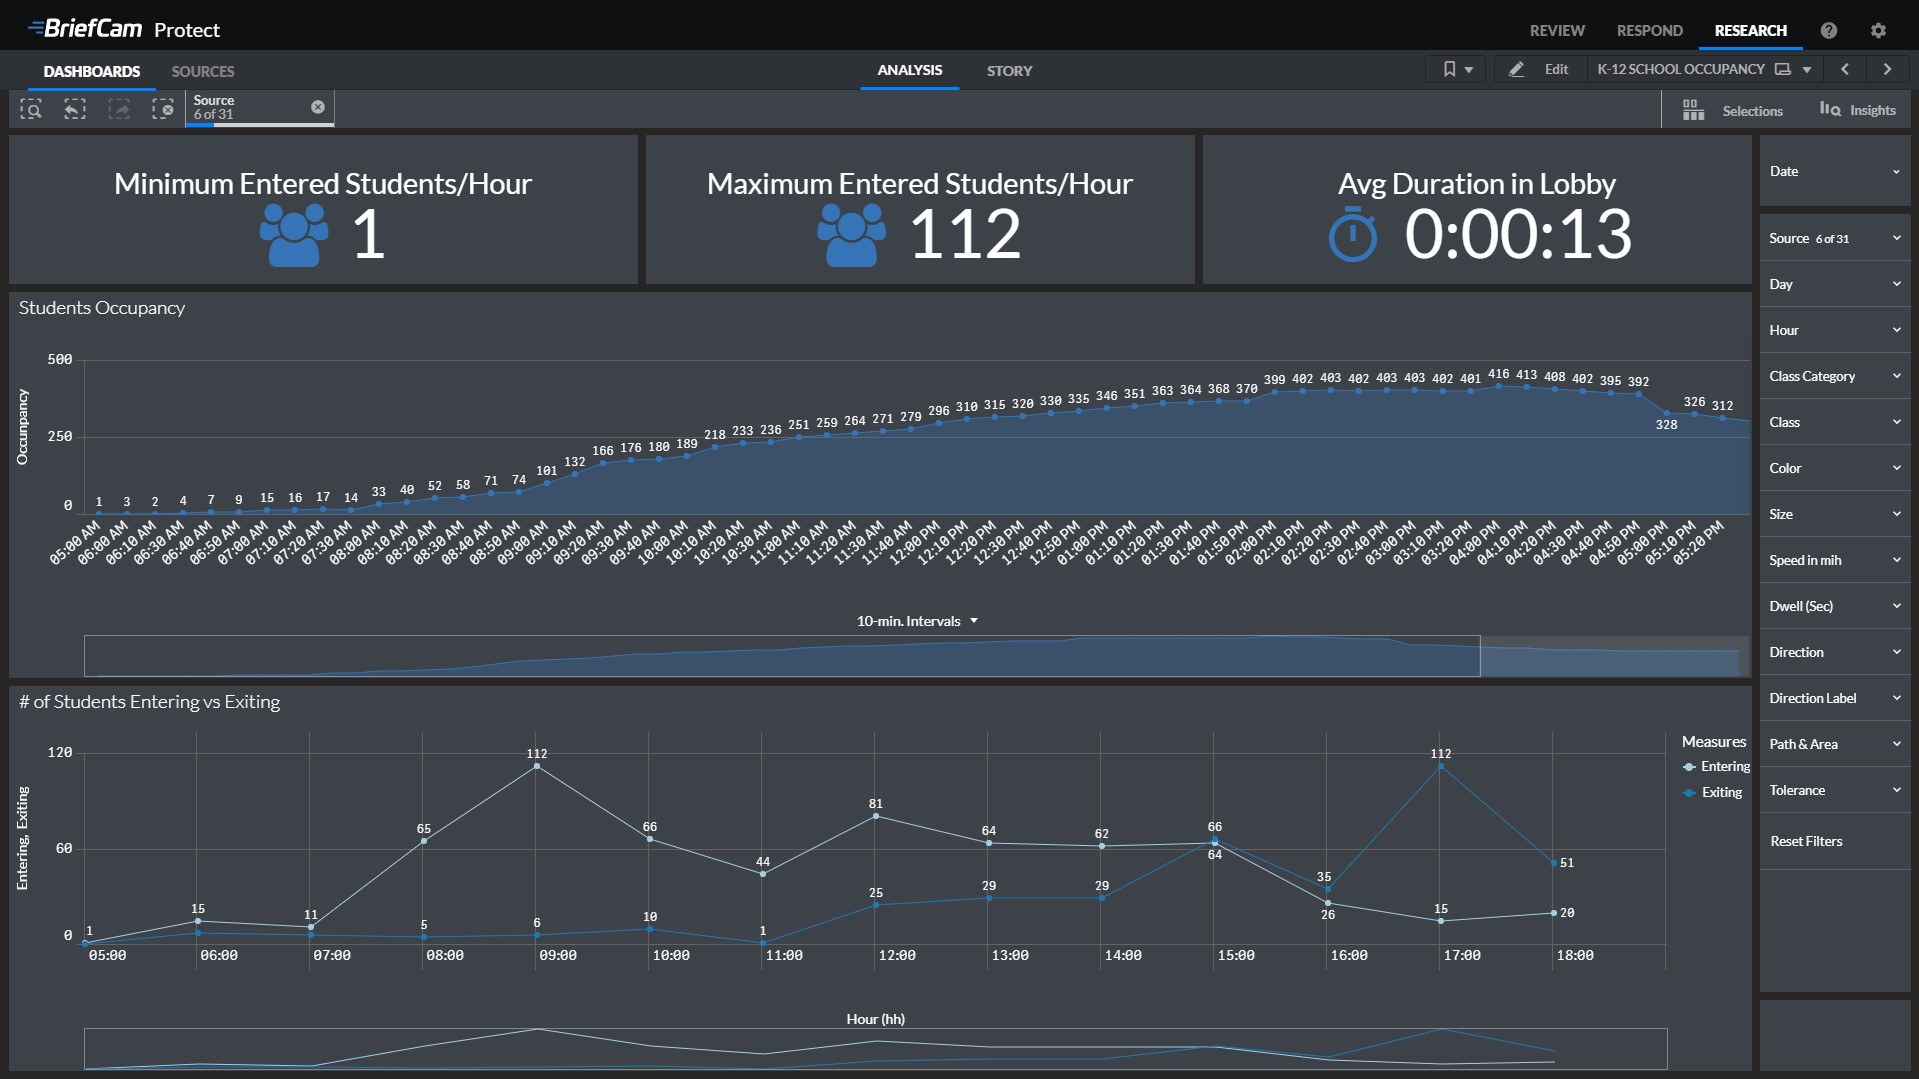This screenshot has width=1919, height=1079.
Task: Switch to the ANALYSIS view
Action: pyautogui.click(x=909, y=70)
